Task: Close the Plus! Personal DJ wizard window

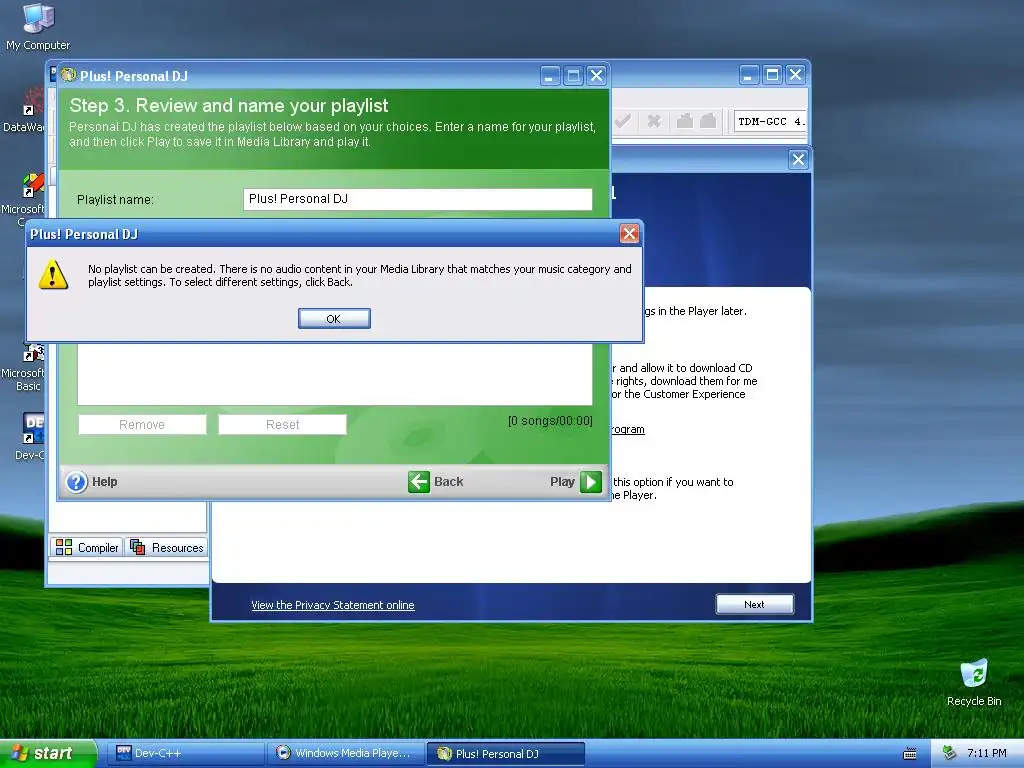Action: point(596,76)
